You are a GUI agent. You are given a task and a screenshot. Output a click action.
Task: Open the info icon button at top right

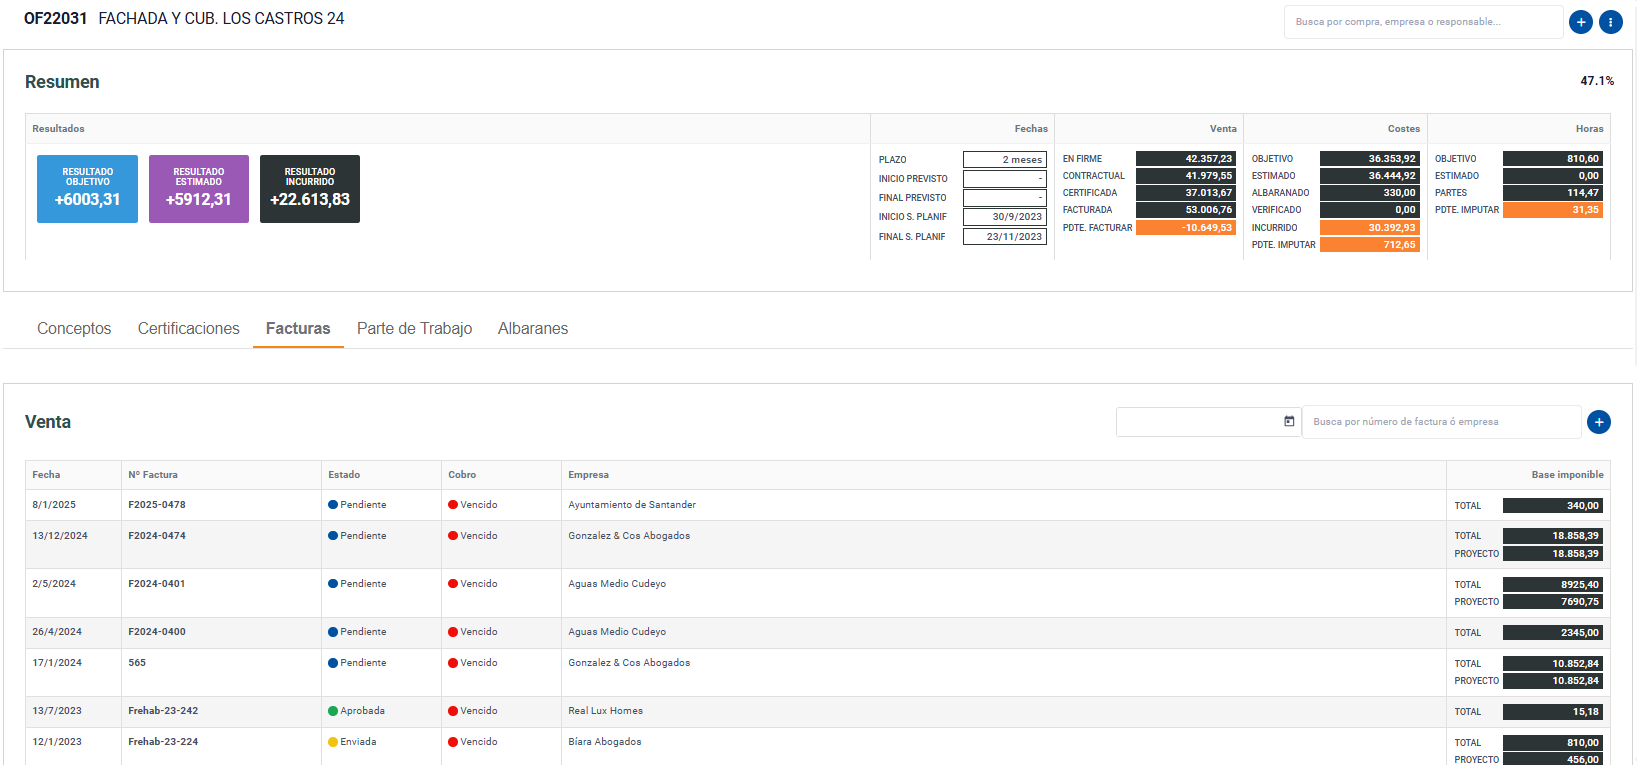tap(1611, 22)
